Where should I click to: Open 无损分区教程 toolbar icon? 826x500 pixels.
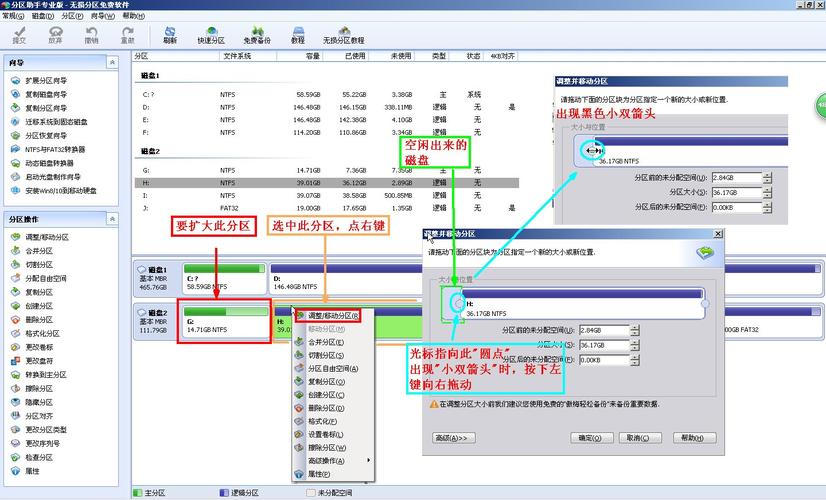tap(344, 35)
